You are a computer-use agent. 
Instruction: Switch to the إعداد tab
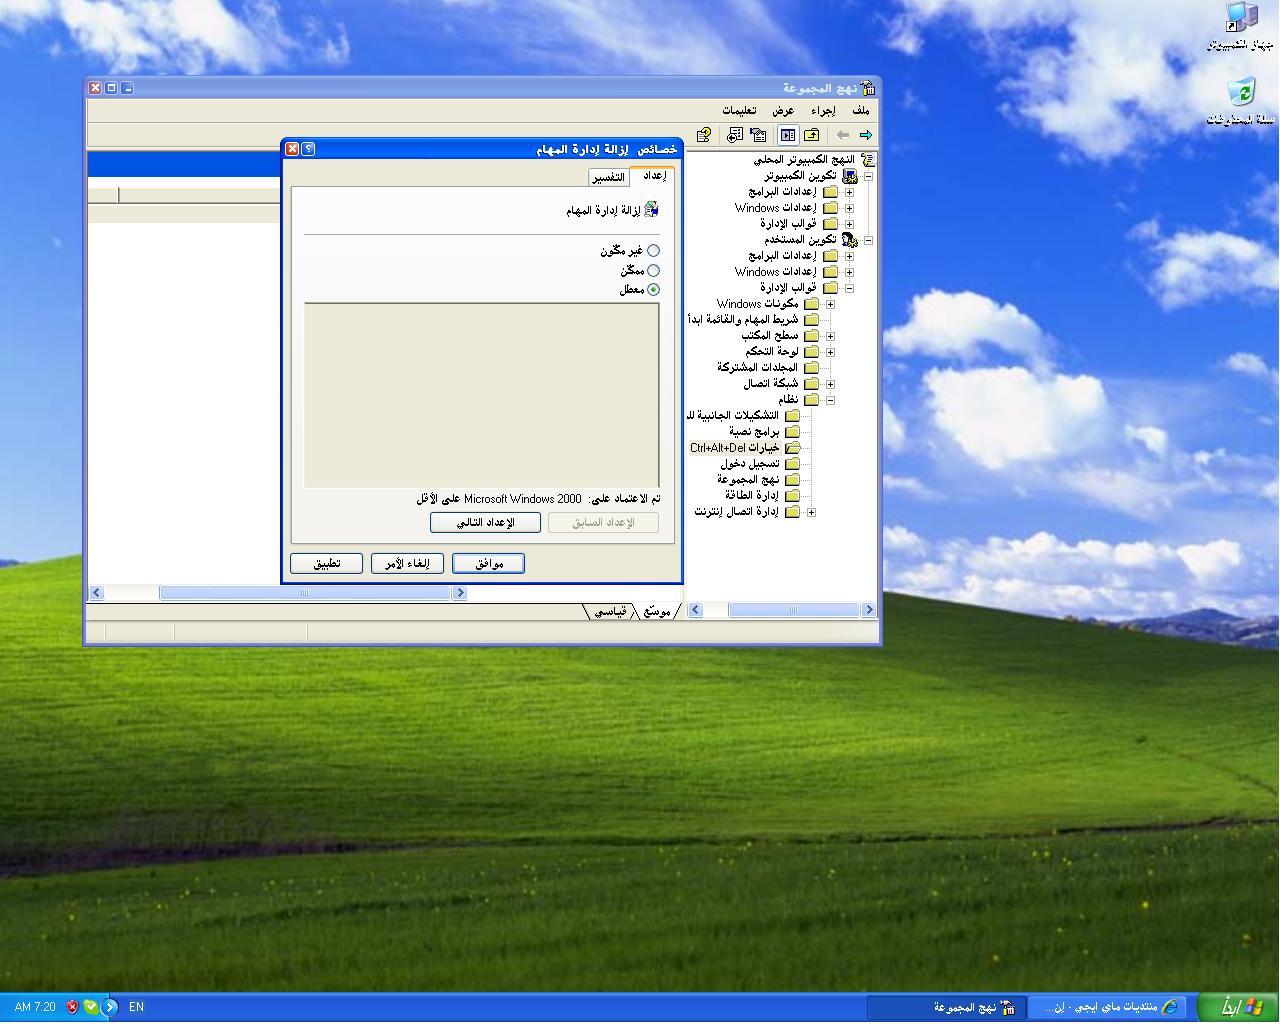click(x=654, y=175)
